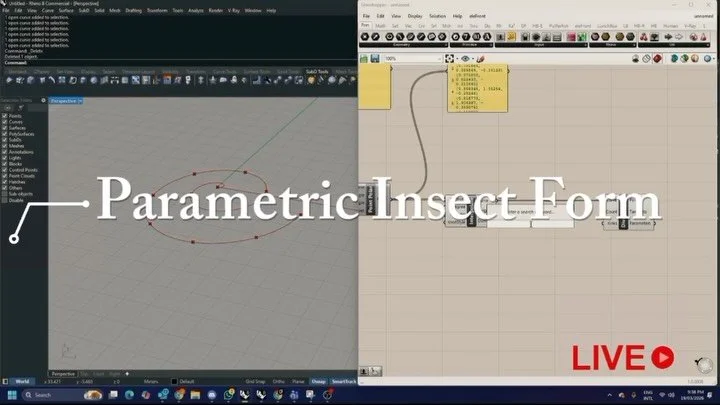Image resolution: width=720 pixels, height=405 pixels.
Task: Click World coordinate system in the status bar
Action: point(22,382)
